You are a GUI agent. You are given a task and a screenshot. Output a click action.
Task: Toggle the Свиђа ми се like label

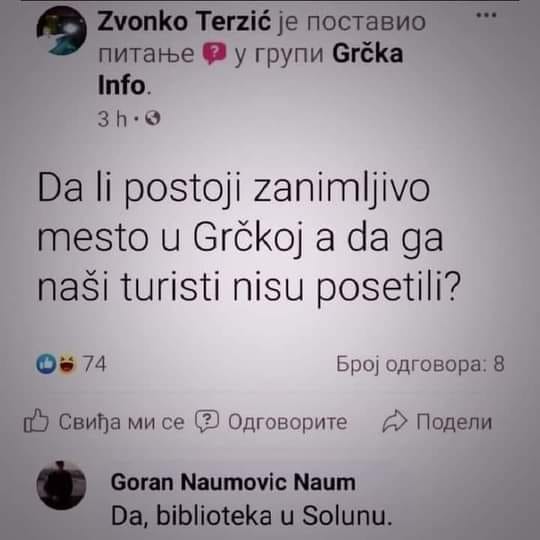coord(121,422)
